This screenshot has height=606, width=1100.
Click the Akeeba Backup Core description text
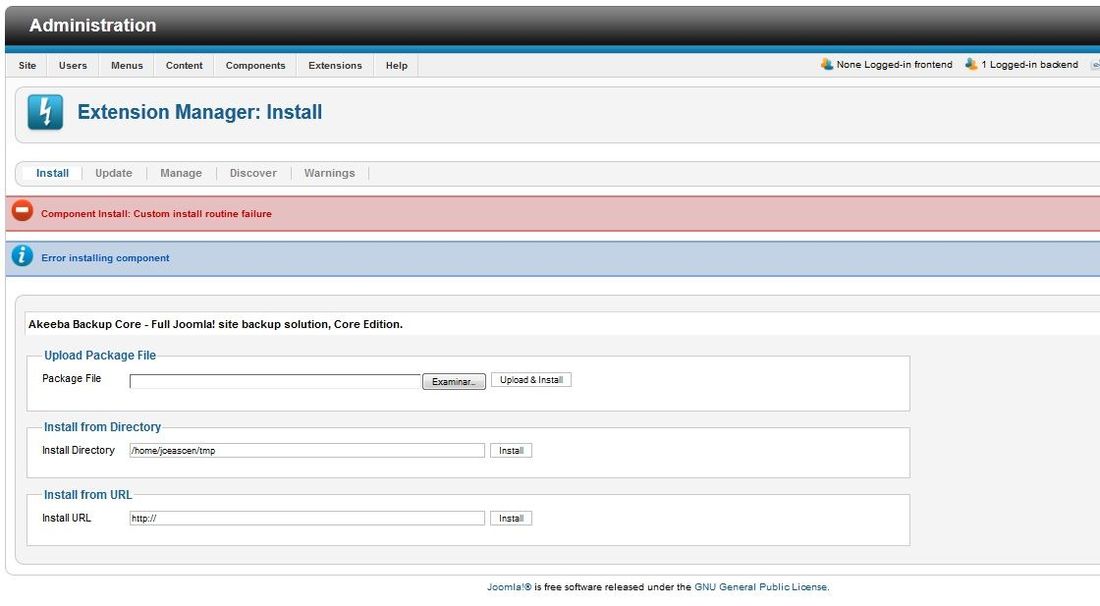pos(215,324)
